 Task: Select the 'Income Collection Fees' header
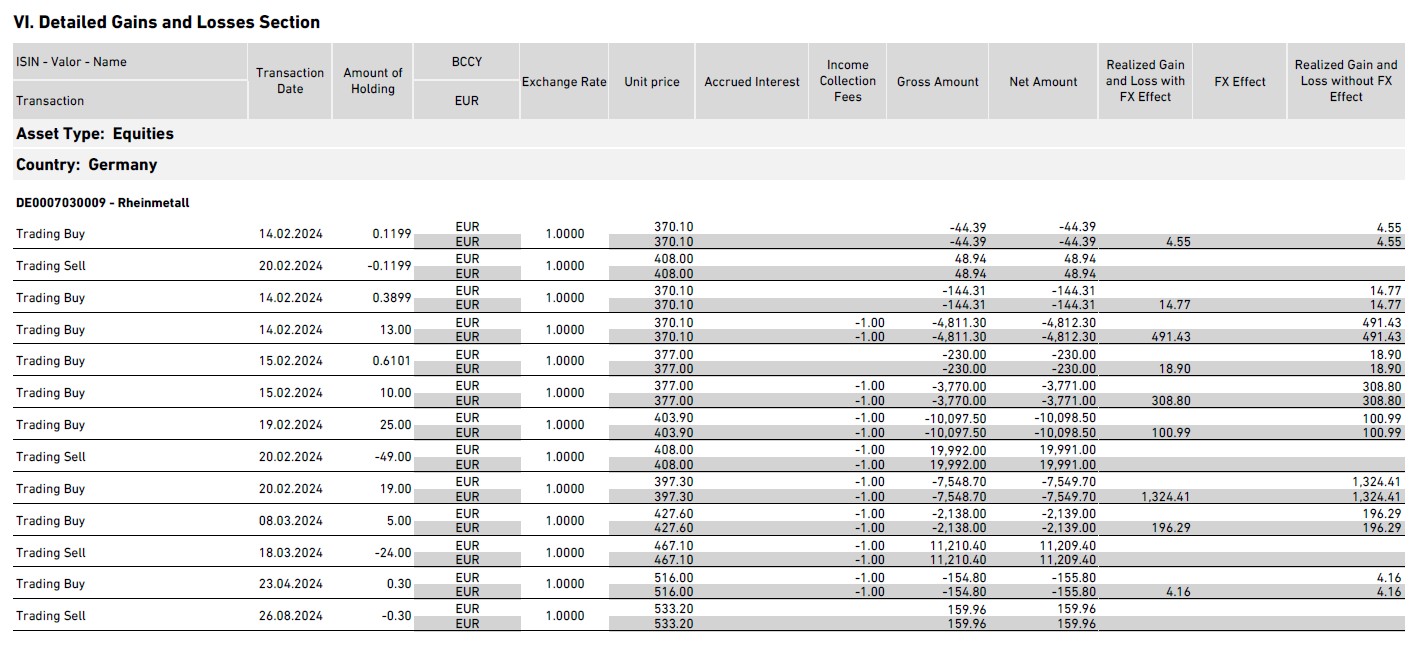point(847,81)
